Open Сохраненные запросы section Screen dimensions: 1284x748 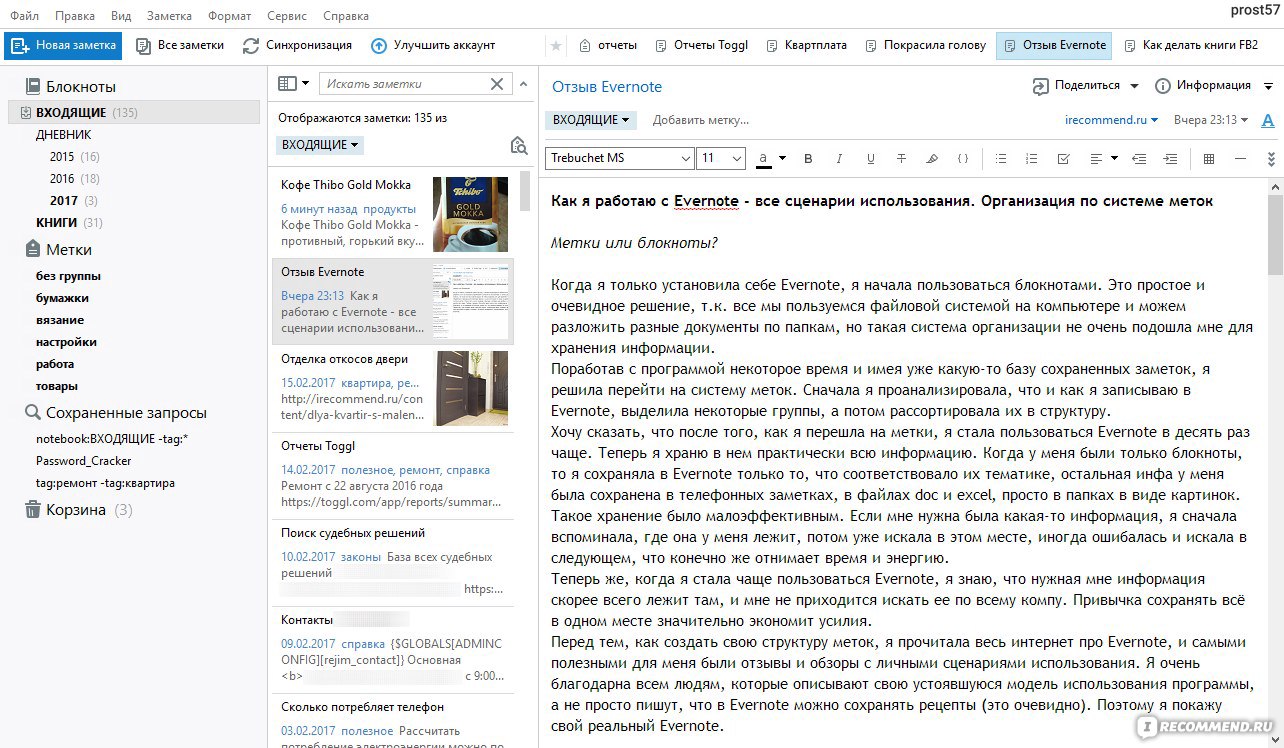tap(115, 413)
